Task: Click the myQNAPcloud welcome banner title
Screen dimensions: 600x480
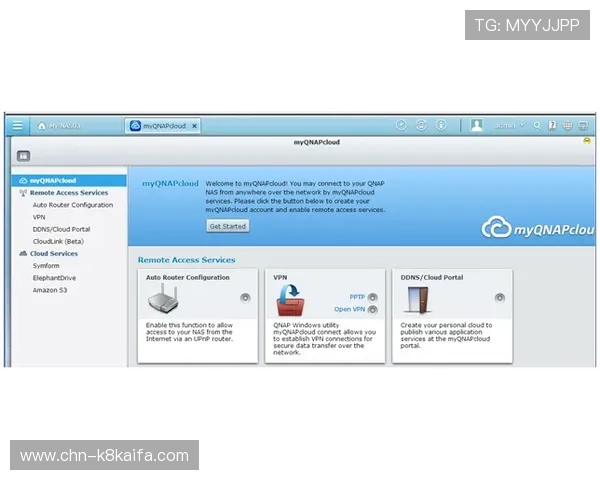Action: (x=170, y=183)
